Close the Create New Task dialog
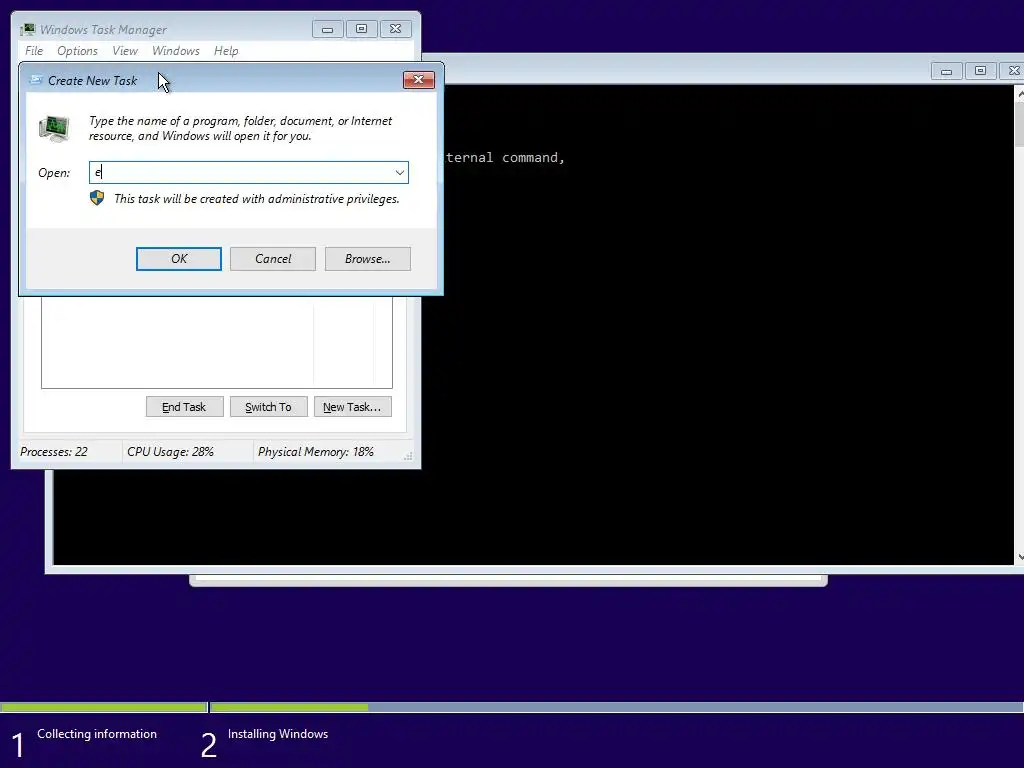The image size is (1024, 768). coord(419,80)
